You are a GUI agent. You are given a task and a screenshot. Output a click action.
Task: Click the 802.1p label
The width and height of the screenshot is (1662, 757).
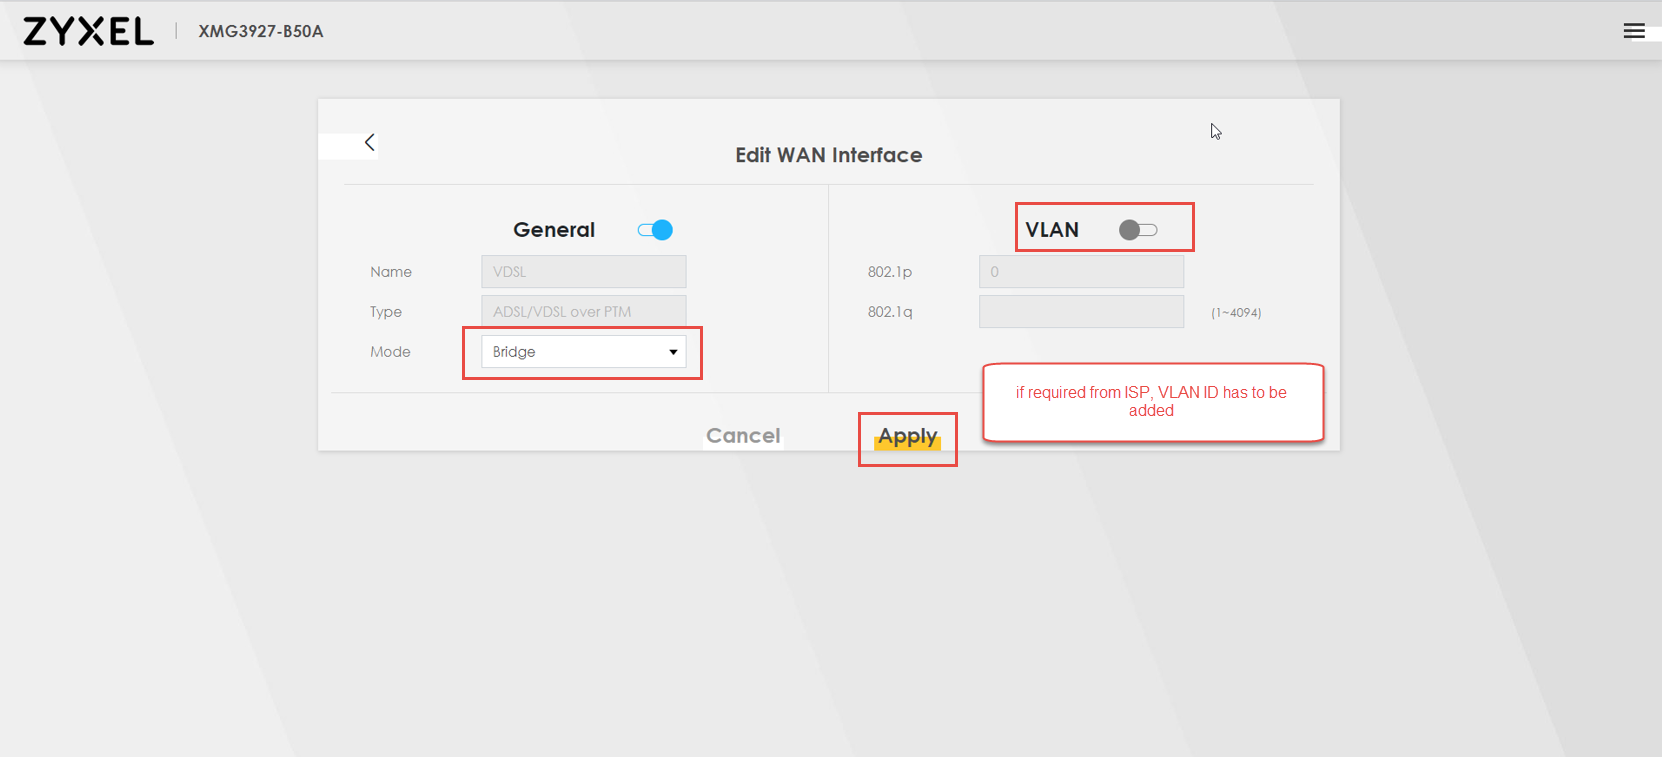890,272
